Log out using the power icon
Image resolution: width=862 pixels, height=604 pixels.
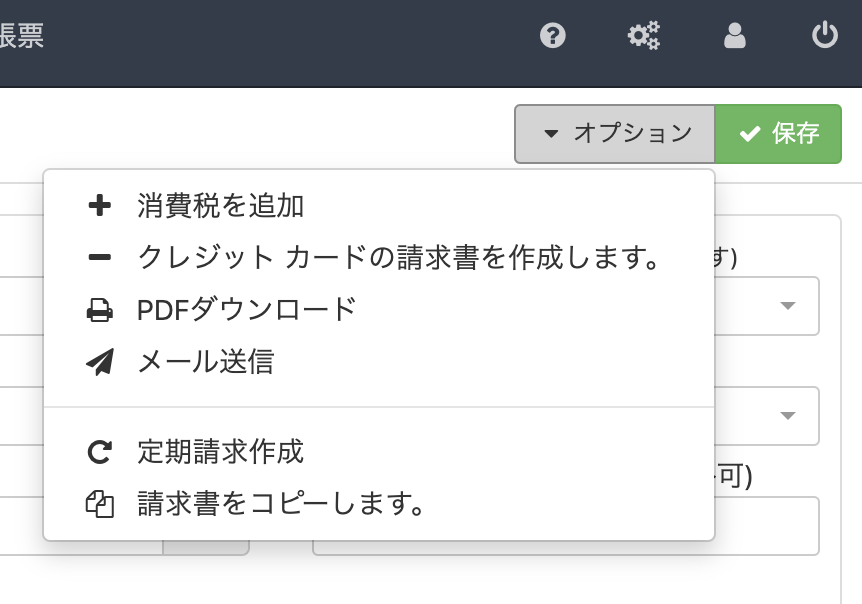pyautogui.click(x=824, y=37)
